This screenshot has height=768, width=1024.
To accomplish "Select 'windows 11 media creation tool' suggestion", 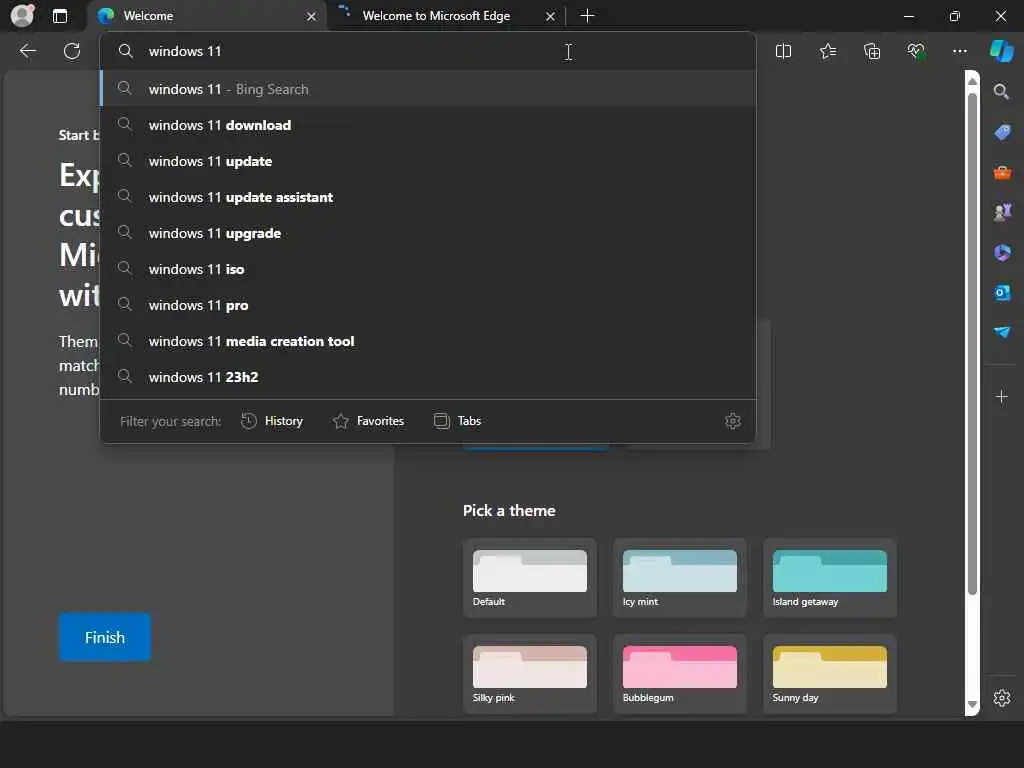I will pos(428,340).
